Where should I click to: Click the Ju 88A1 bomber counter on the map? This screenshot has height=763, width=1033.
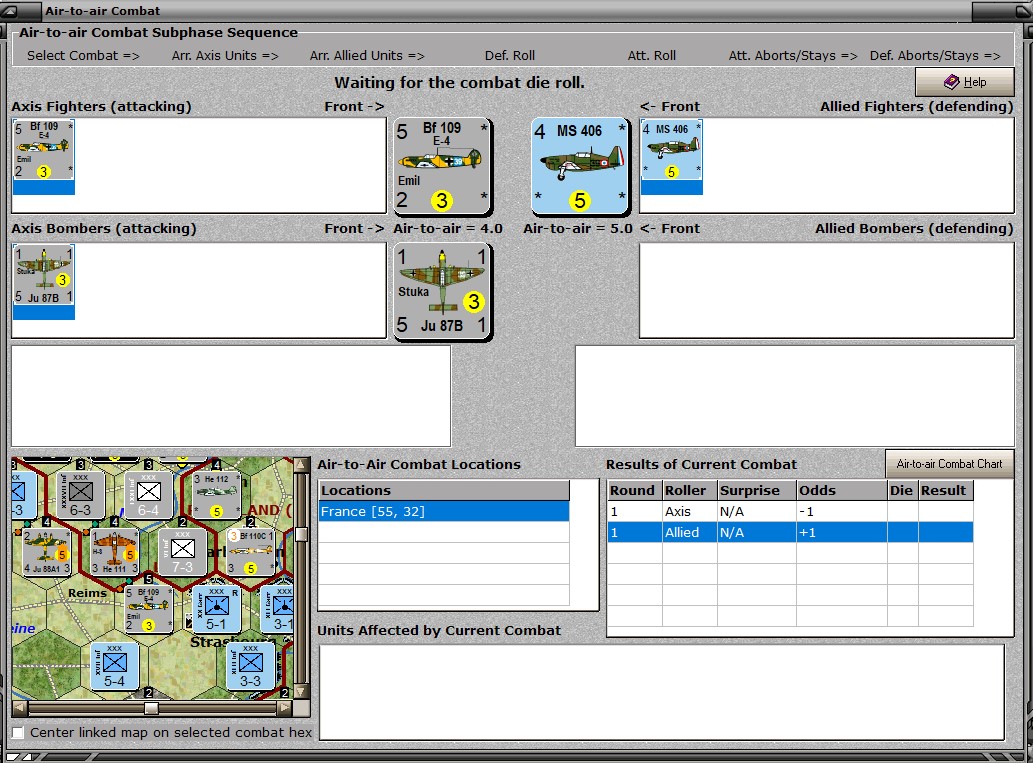coord(45,551)
